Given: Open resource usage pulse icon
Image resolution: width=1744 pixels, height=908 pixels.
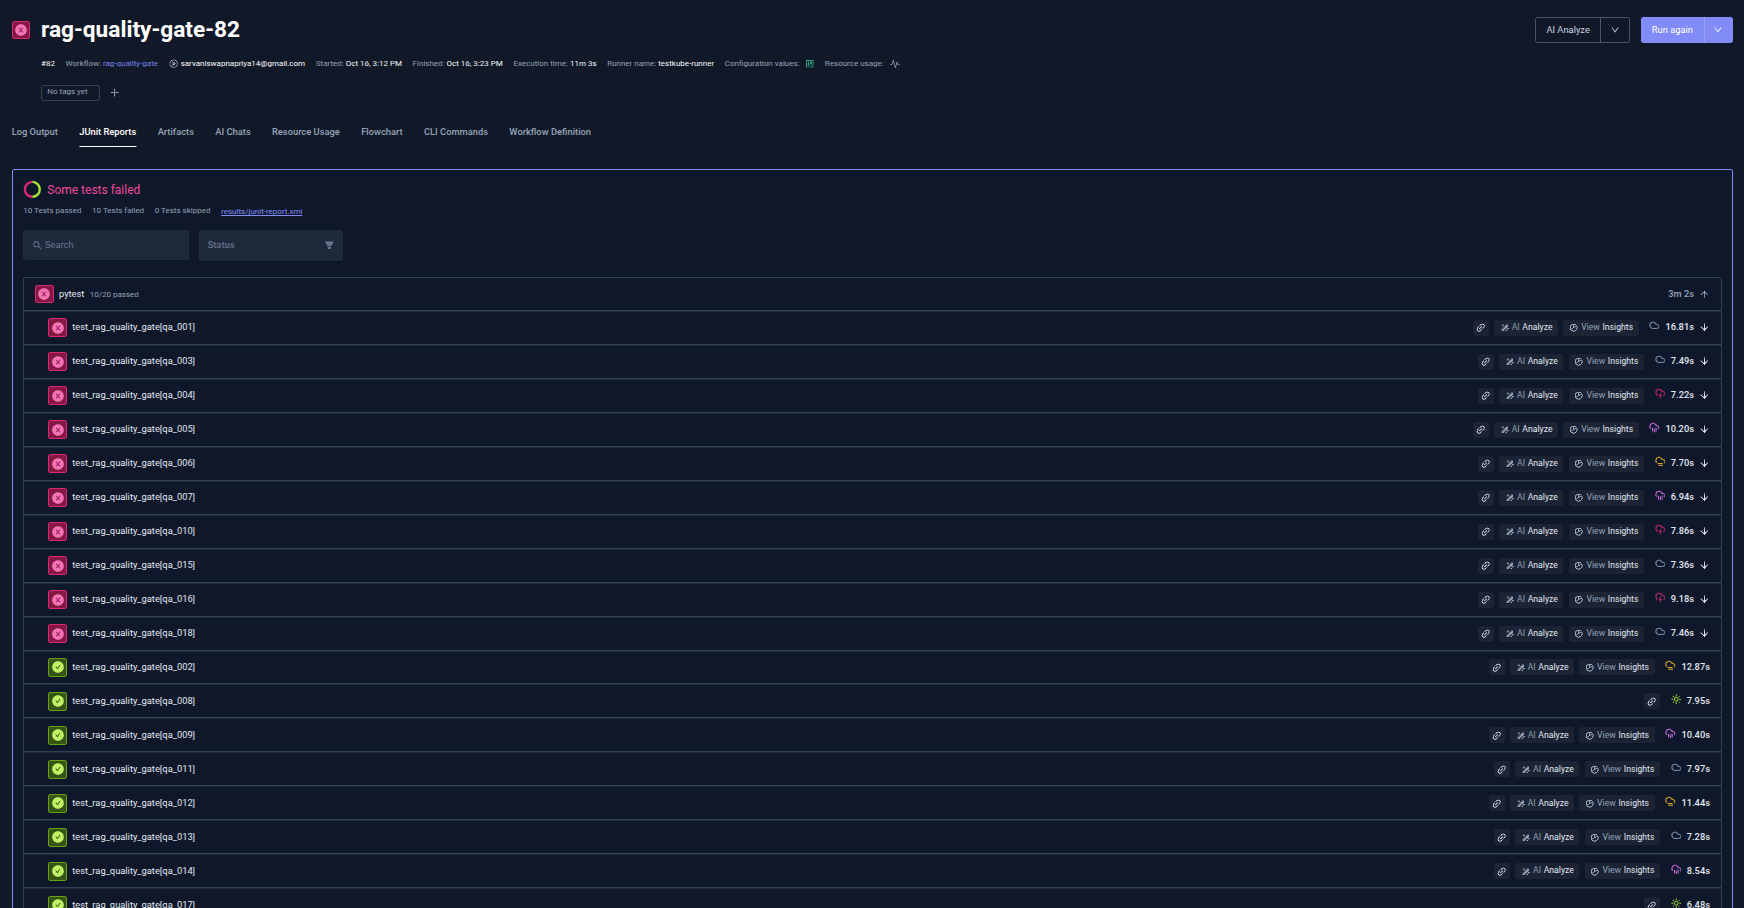Looking at the screenshot, I should [x=895, y=63].
